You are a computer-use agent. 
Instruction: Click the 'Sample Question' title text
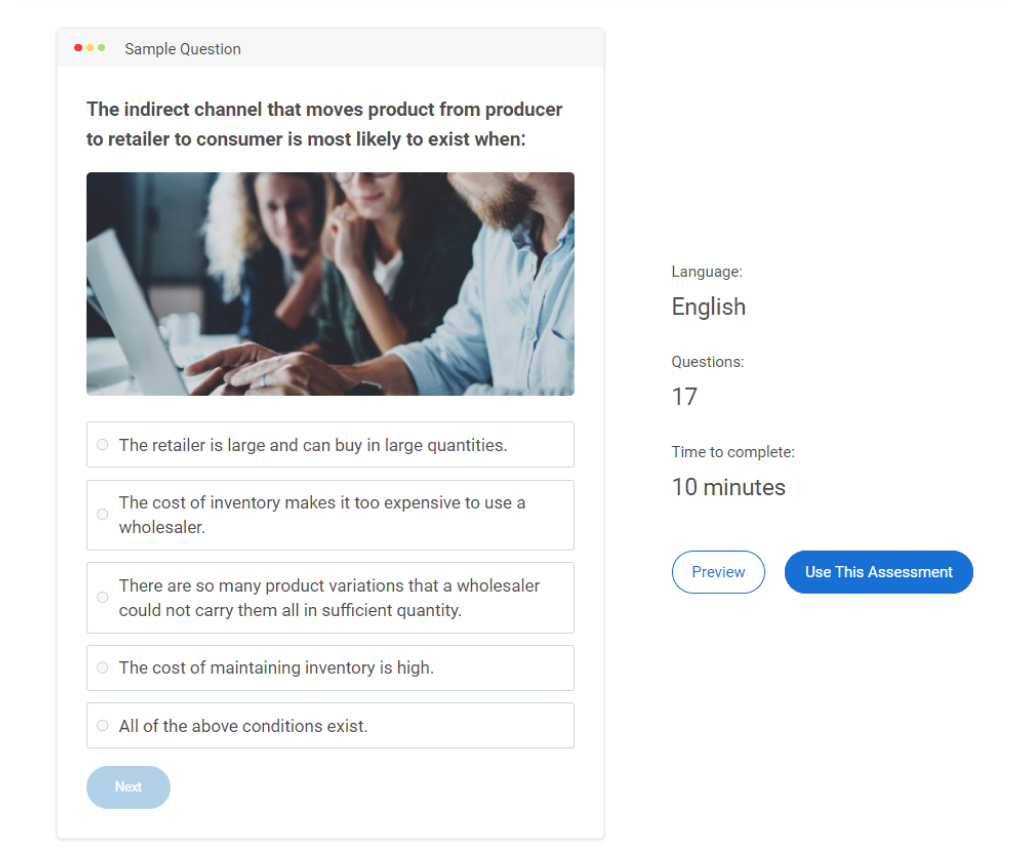tap(182, 49)
